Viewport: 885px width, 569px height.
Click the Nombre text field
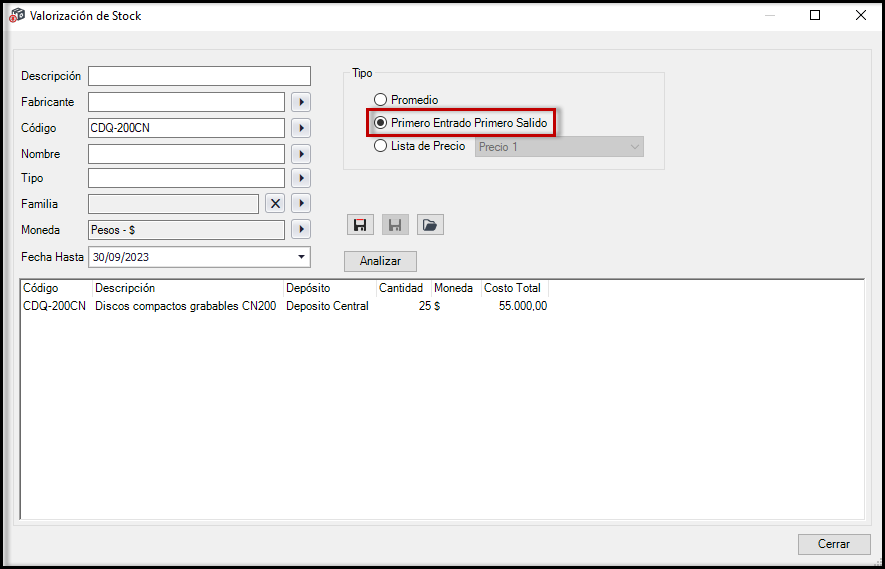pos(186,154)
